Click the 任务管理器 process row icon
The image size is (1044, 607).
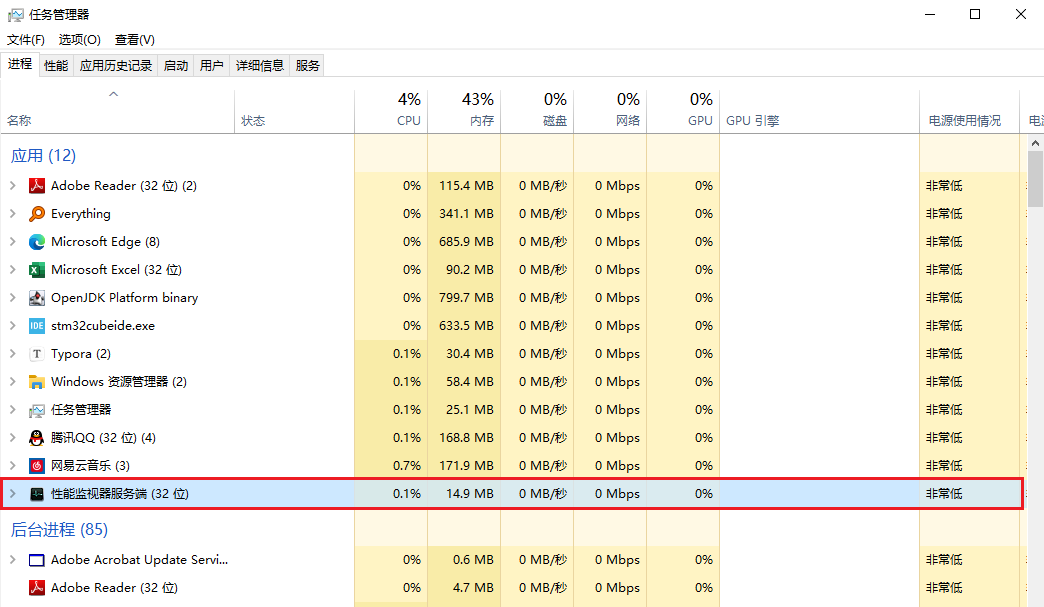(x=37, y=410)
